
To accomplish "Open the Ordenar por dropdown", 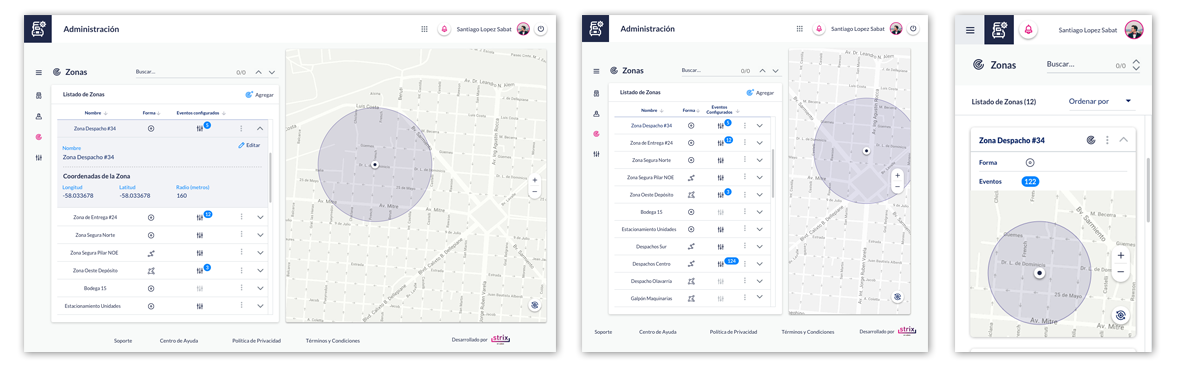I will tap(1101, 101).
